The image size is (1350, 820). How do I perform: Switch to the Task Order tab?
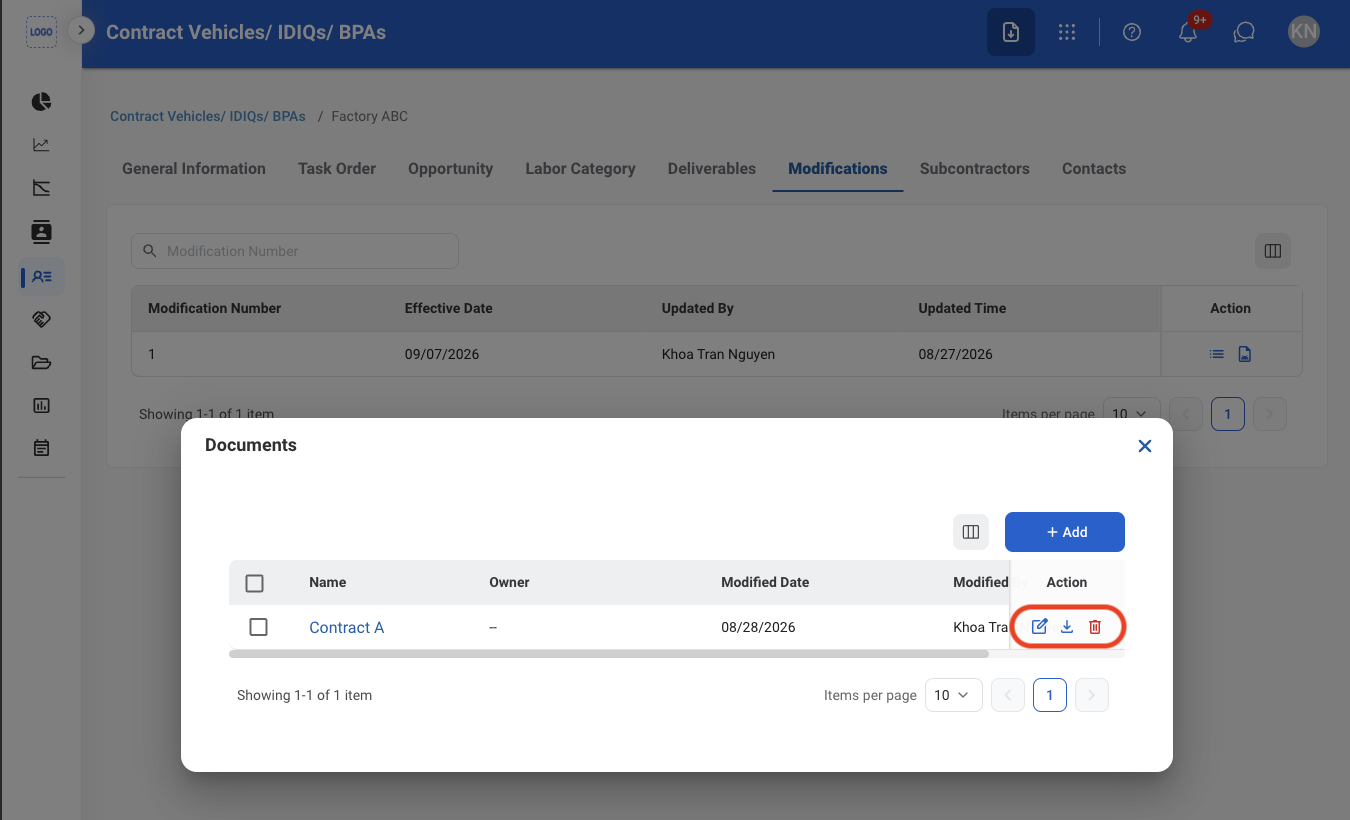[x=337, y=169]
